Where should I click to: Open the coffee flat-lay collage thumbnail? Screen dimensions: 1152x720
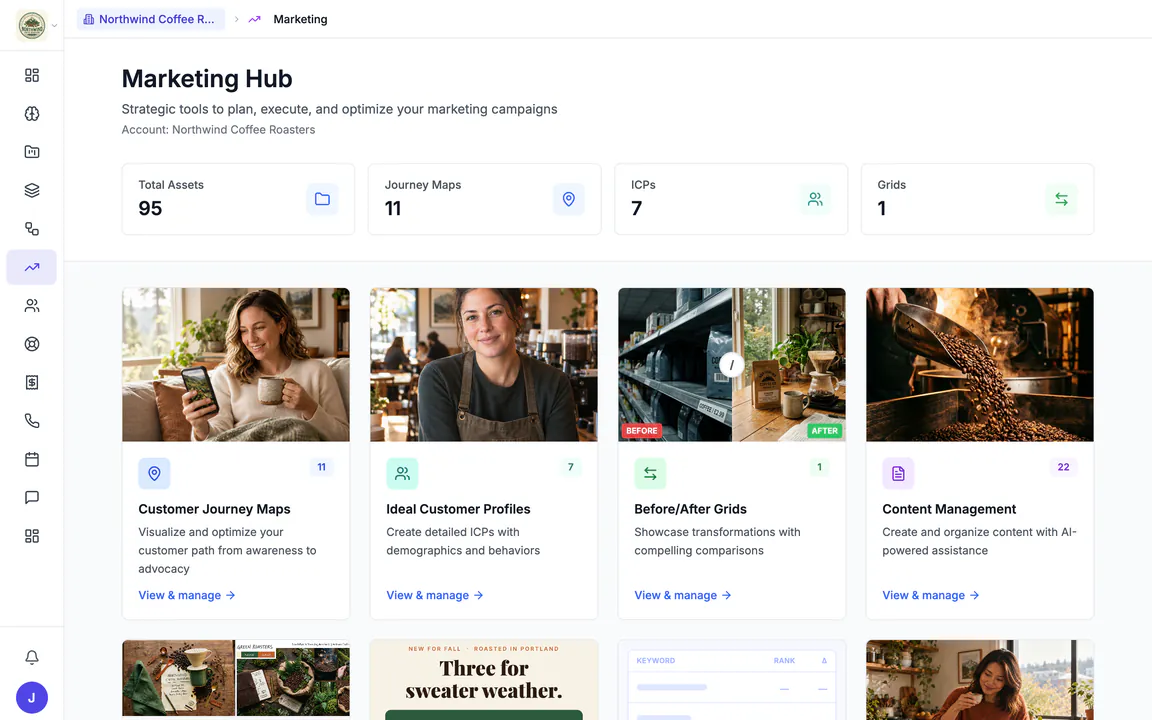[x=236, y=678]
